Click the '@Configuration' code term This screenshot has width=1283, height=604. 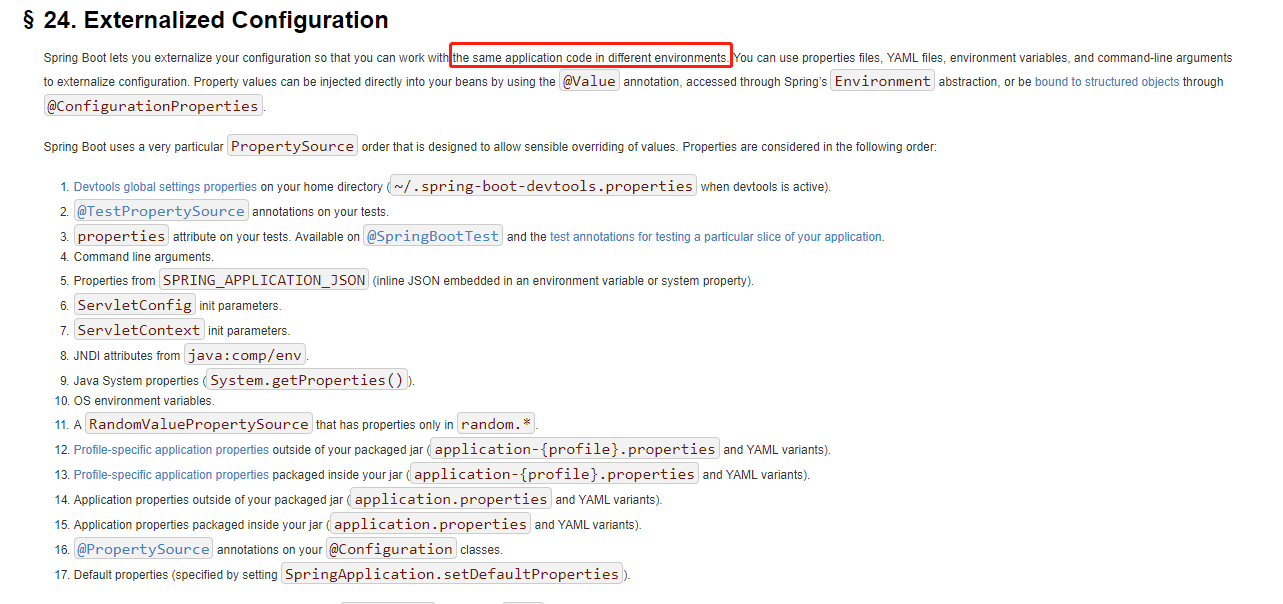click(392, 549)
